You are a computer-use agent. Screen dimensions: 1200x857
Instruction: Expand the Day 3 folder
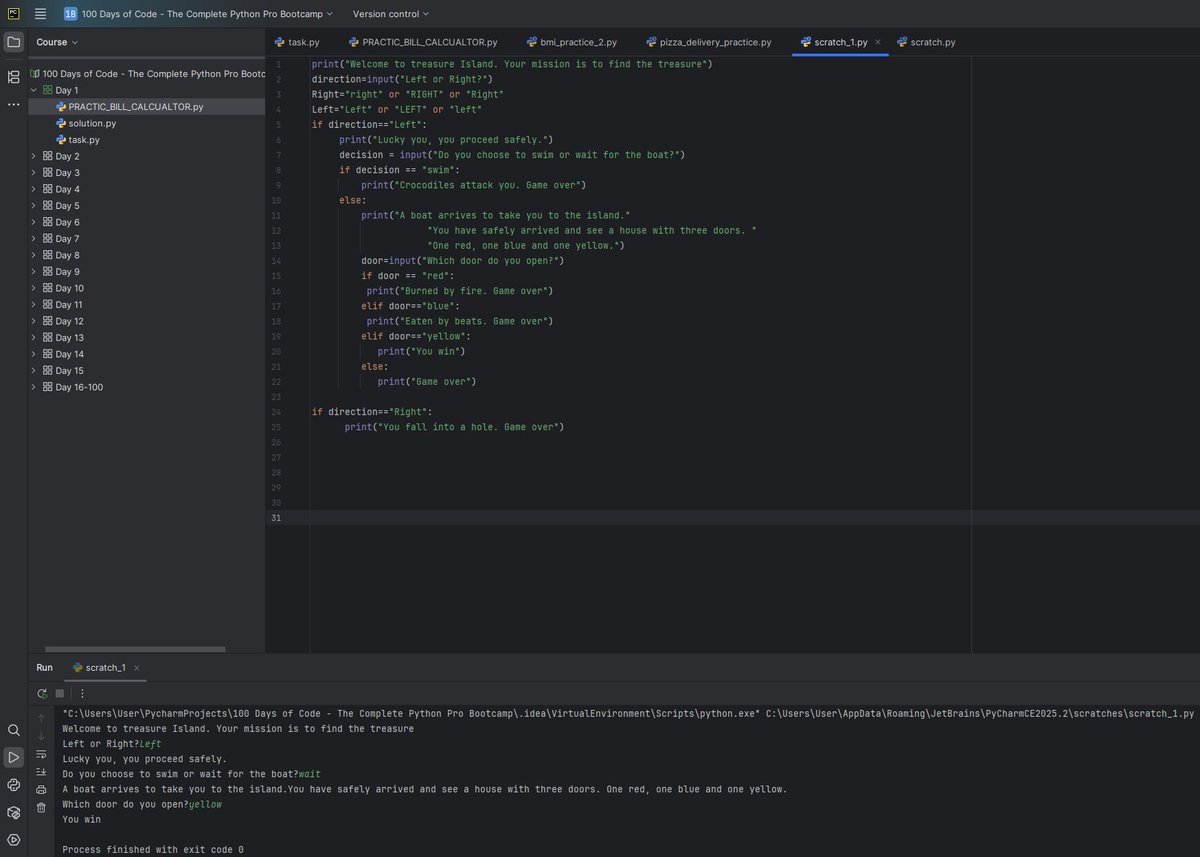click(x=33, y=173)
